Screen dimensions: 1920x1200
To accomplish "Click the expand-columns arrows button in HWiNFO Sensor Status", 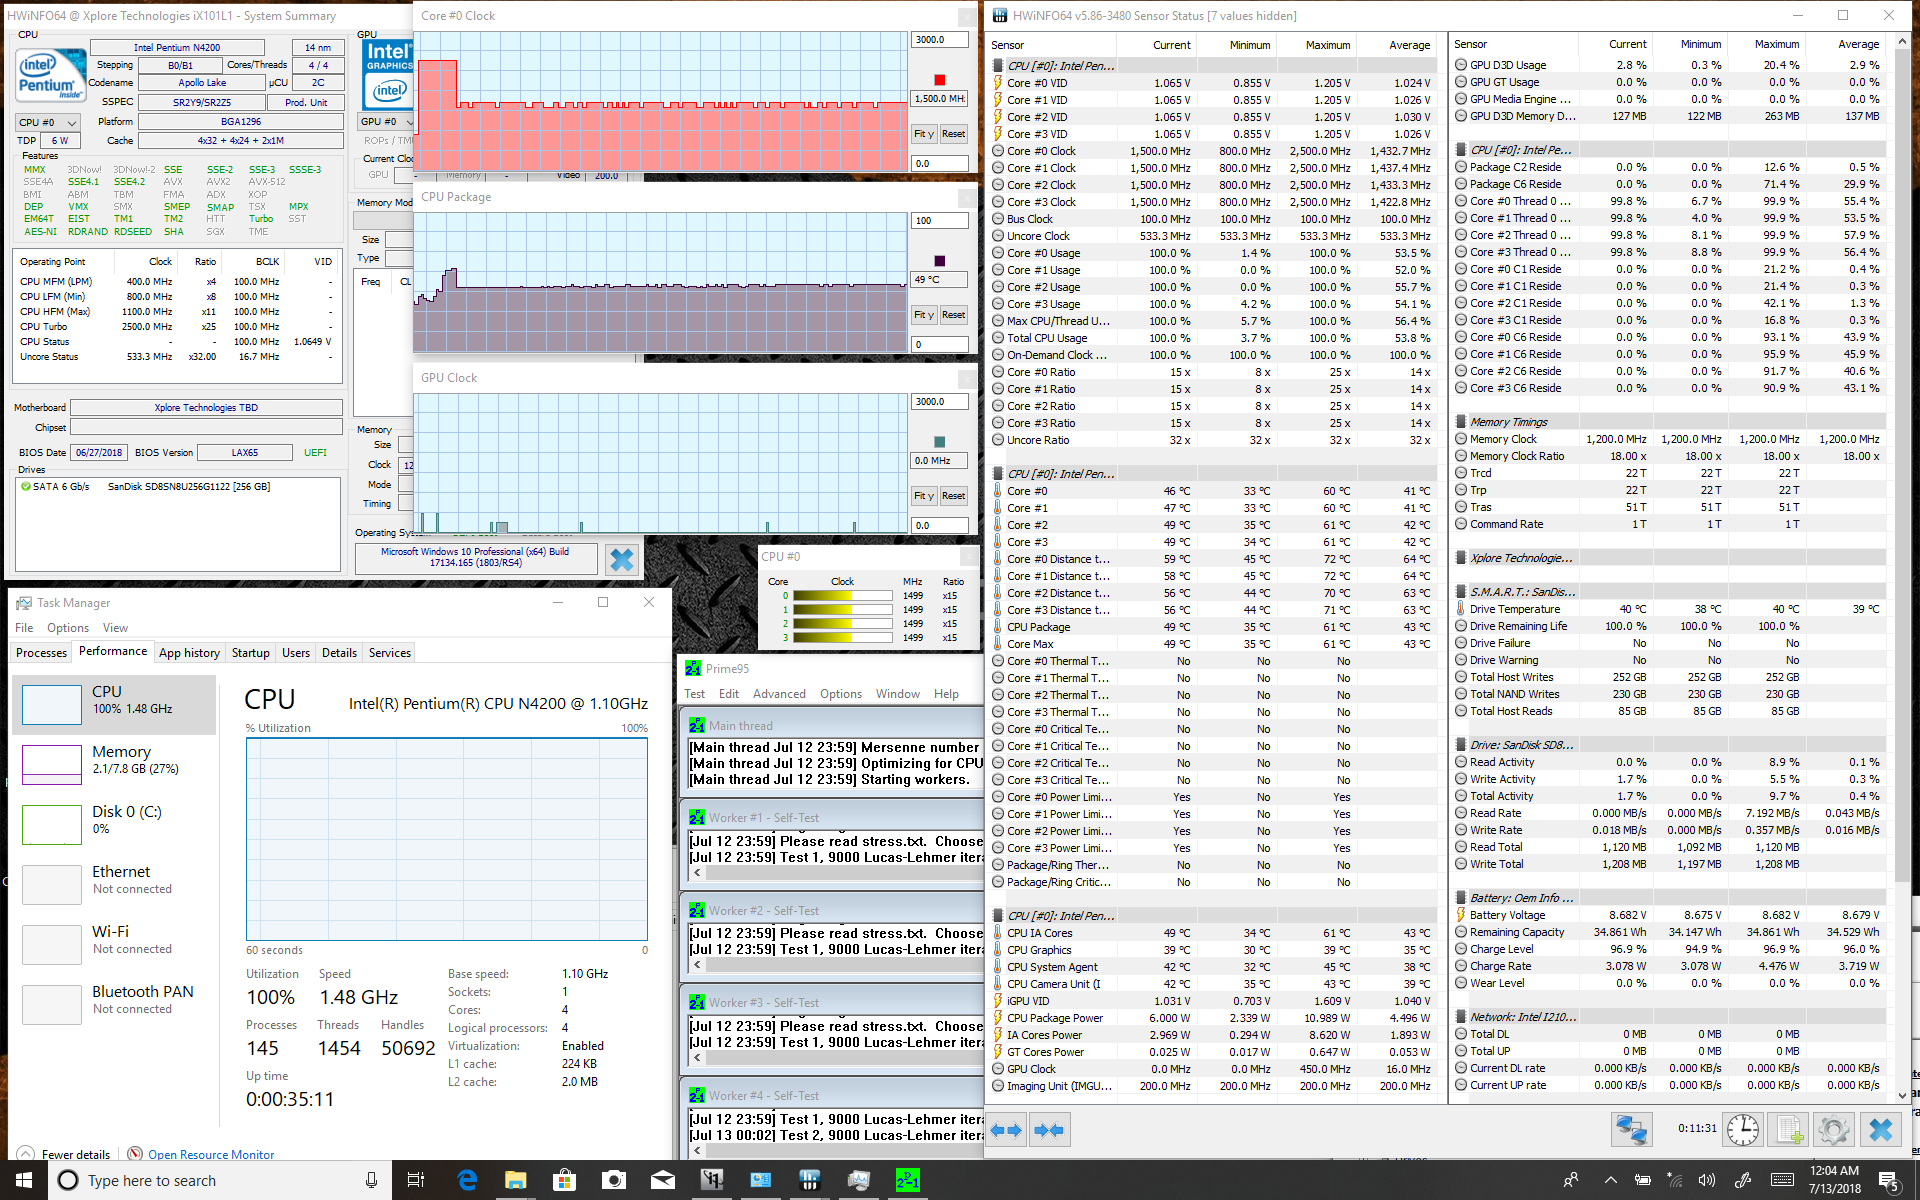I will pyautogui.click(x=1006, y=1130).
